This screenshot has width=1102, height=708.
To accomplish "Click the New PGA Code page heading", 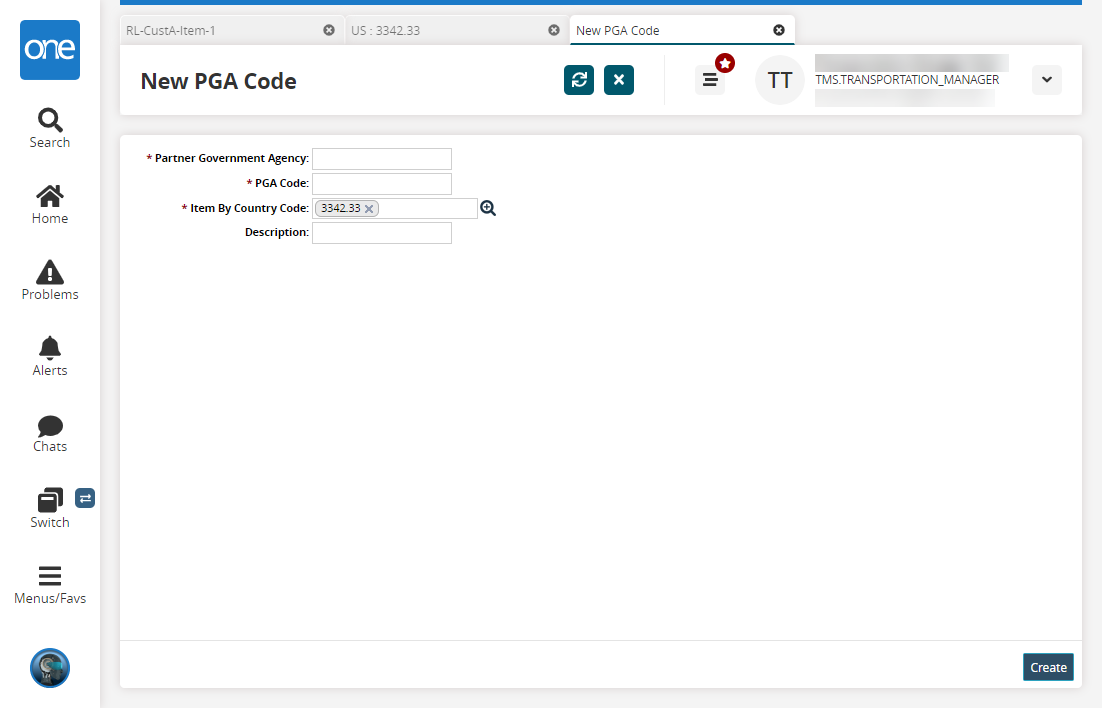I will (x=219, y=81).
